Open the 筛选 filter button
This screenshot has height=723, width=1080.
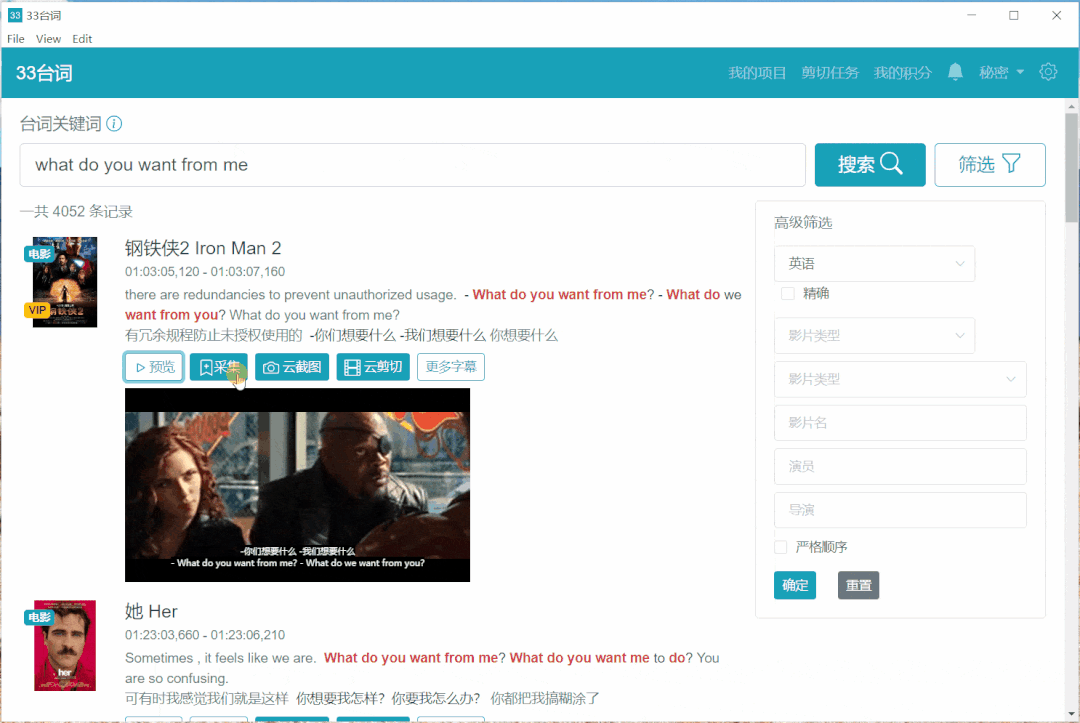[990, 165]
